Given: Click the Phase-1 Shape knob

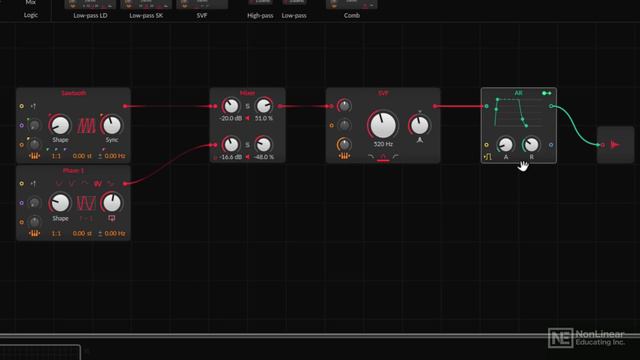Looking at the screenshot, I should coord(60,203).
